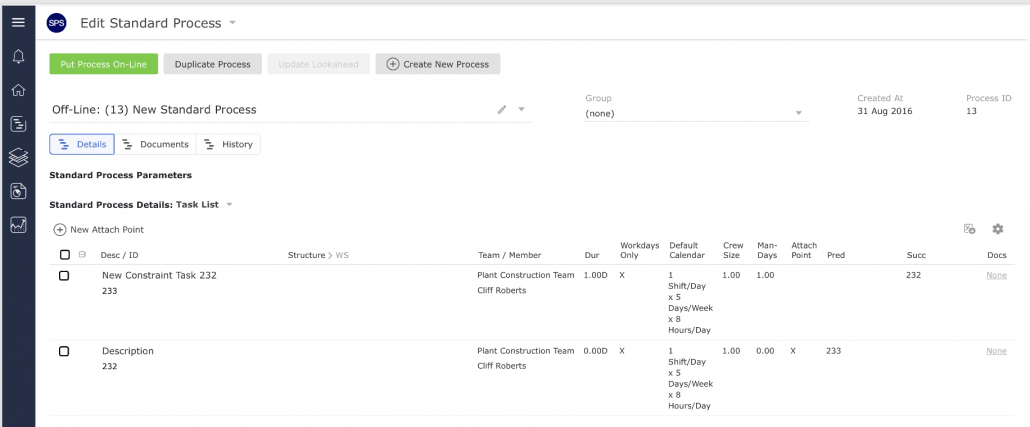Viewport: 1030px width, 427px height.
Task: Click Attach Point X for Description row
Action: point(793,351)
